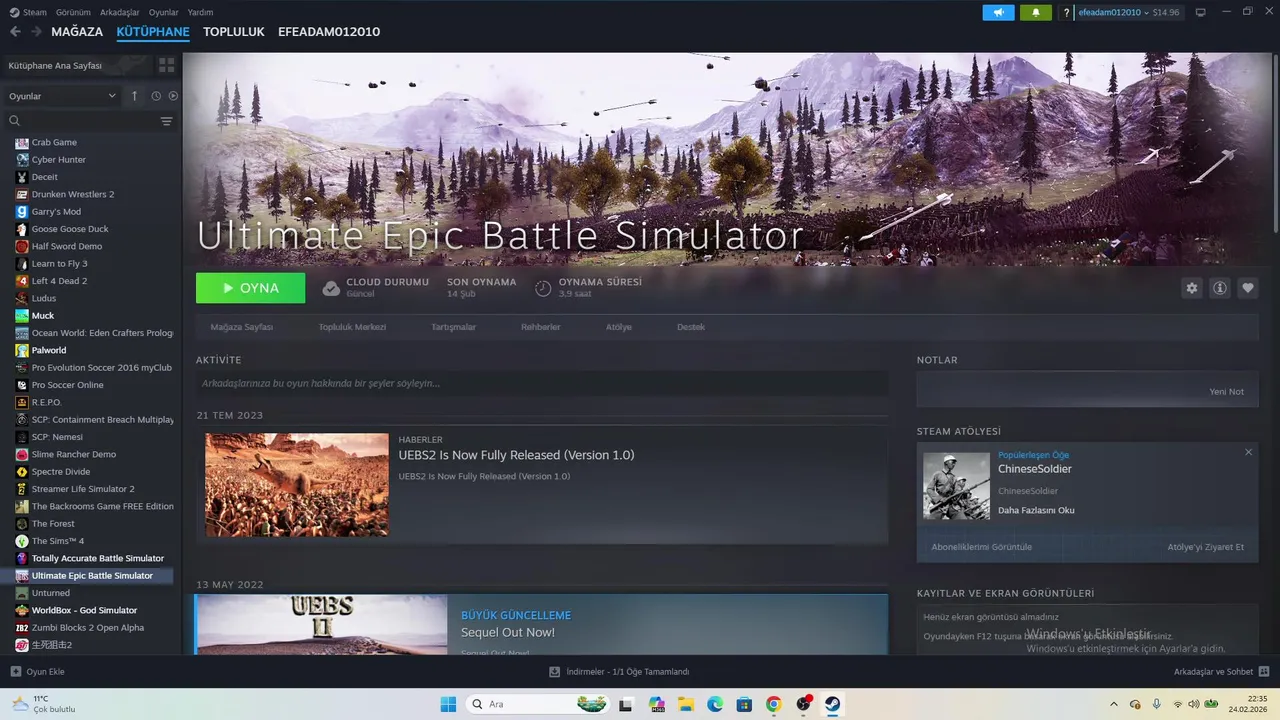Open Garry's Mod in library list
1280x720 pixels.
point(56,211)
